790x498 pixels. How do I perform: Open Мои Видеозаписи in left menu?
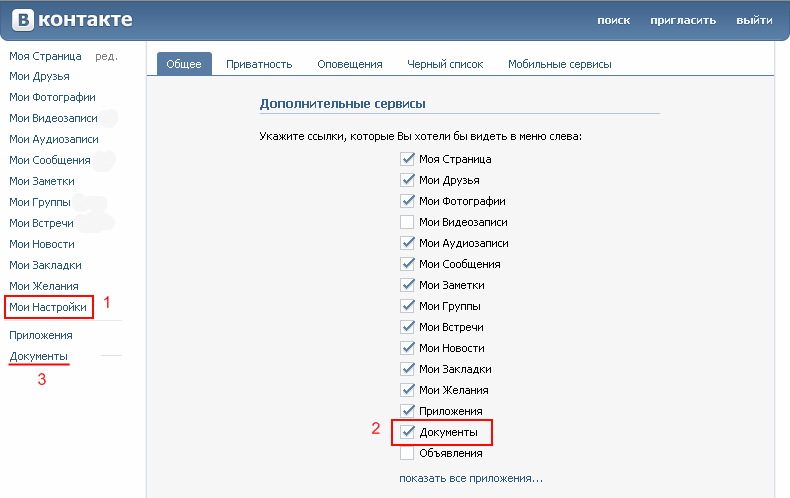(x=53, y=118)
